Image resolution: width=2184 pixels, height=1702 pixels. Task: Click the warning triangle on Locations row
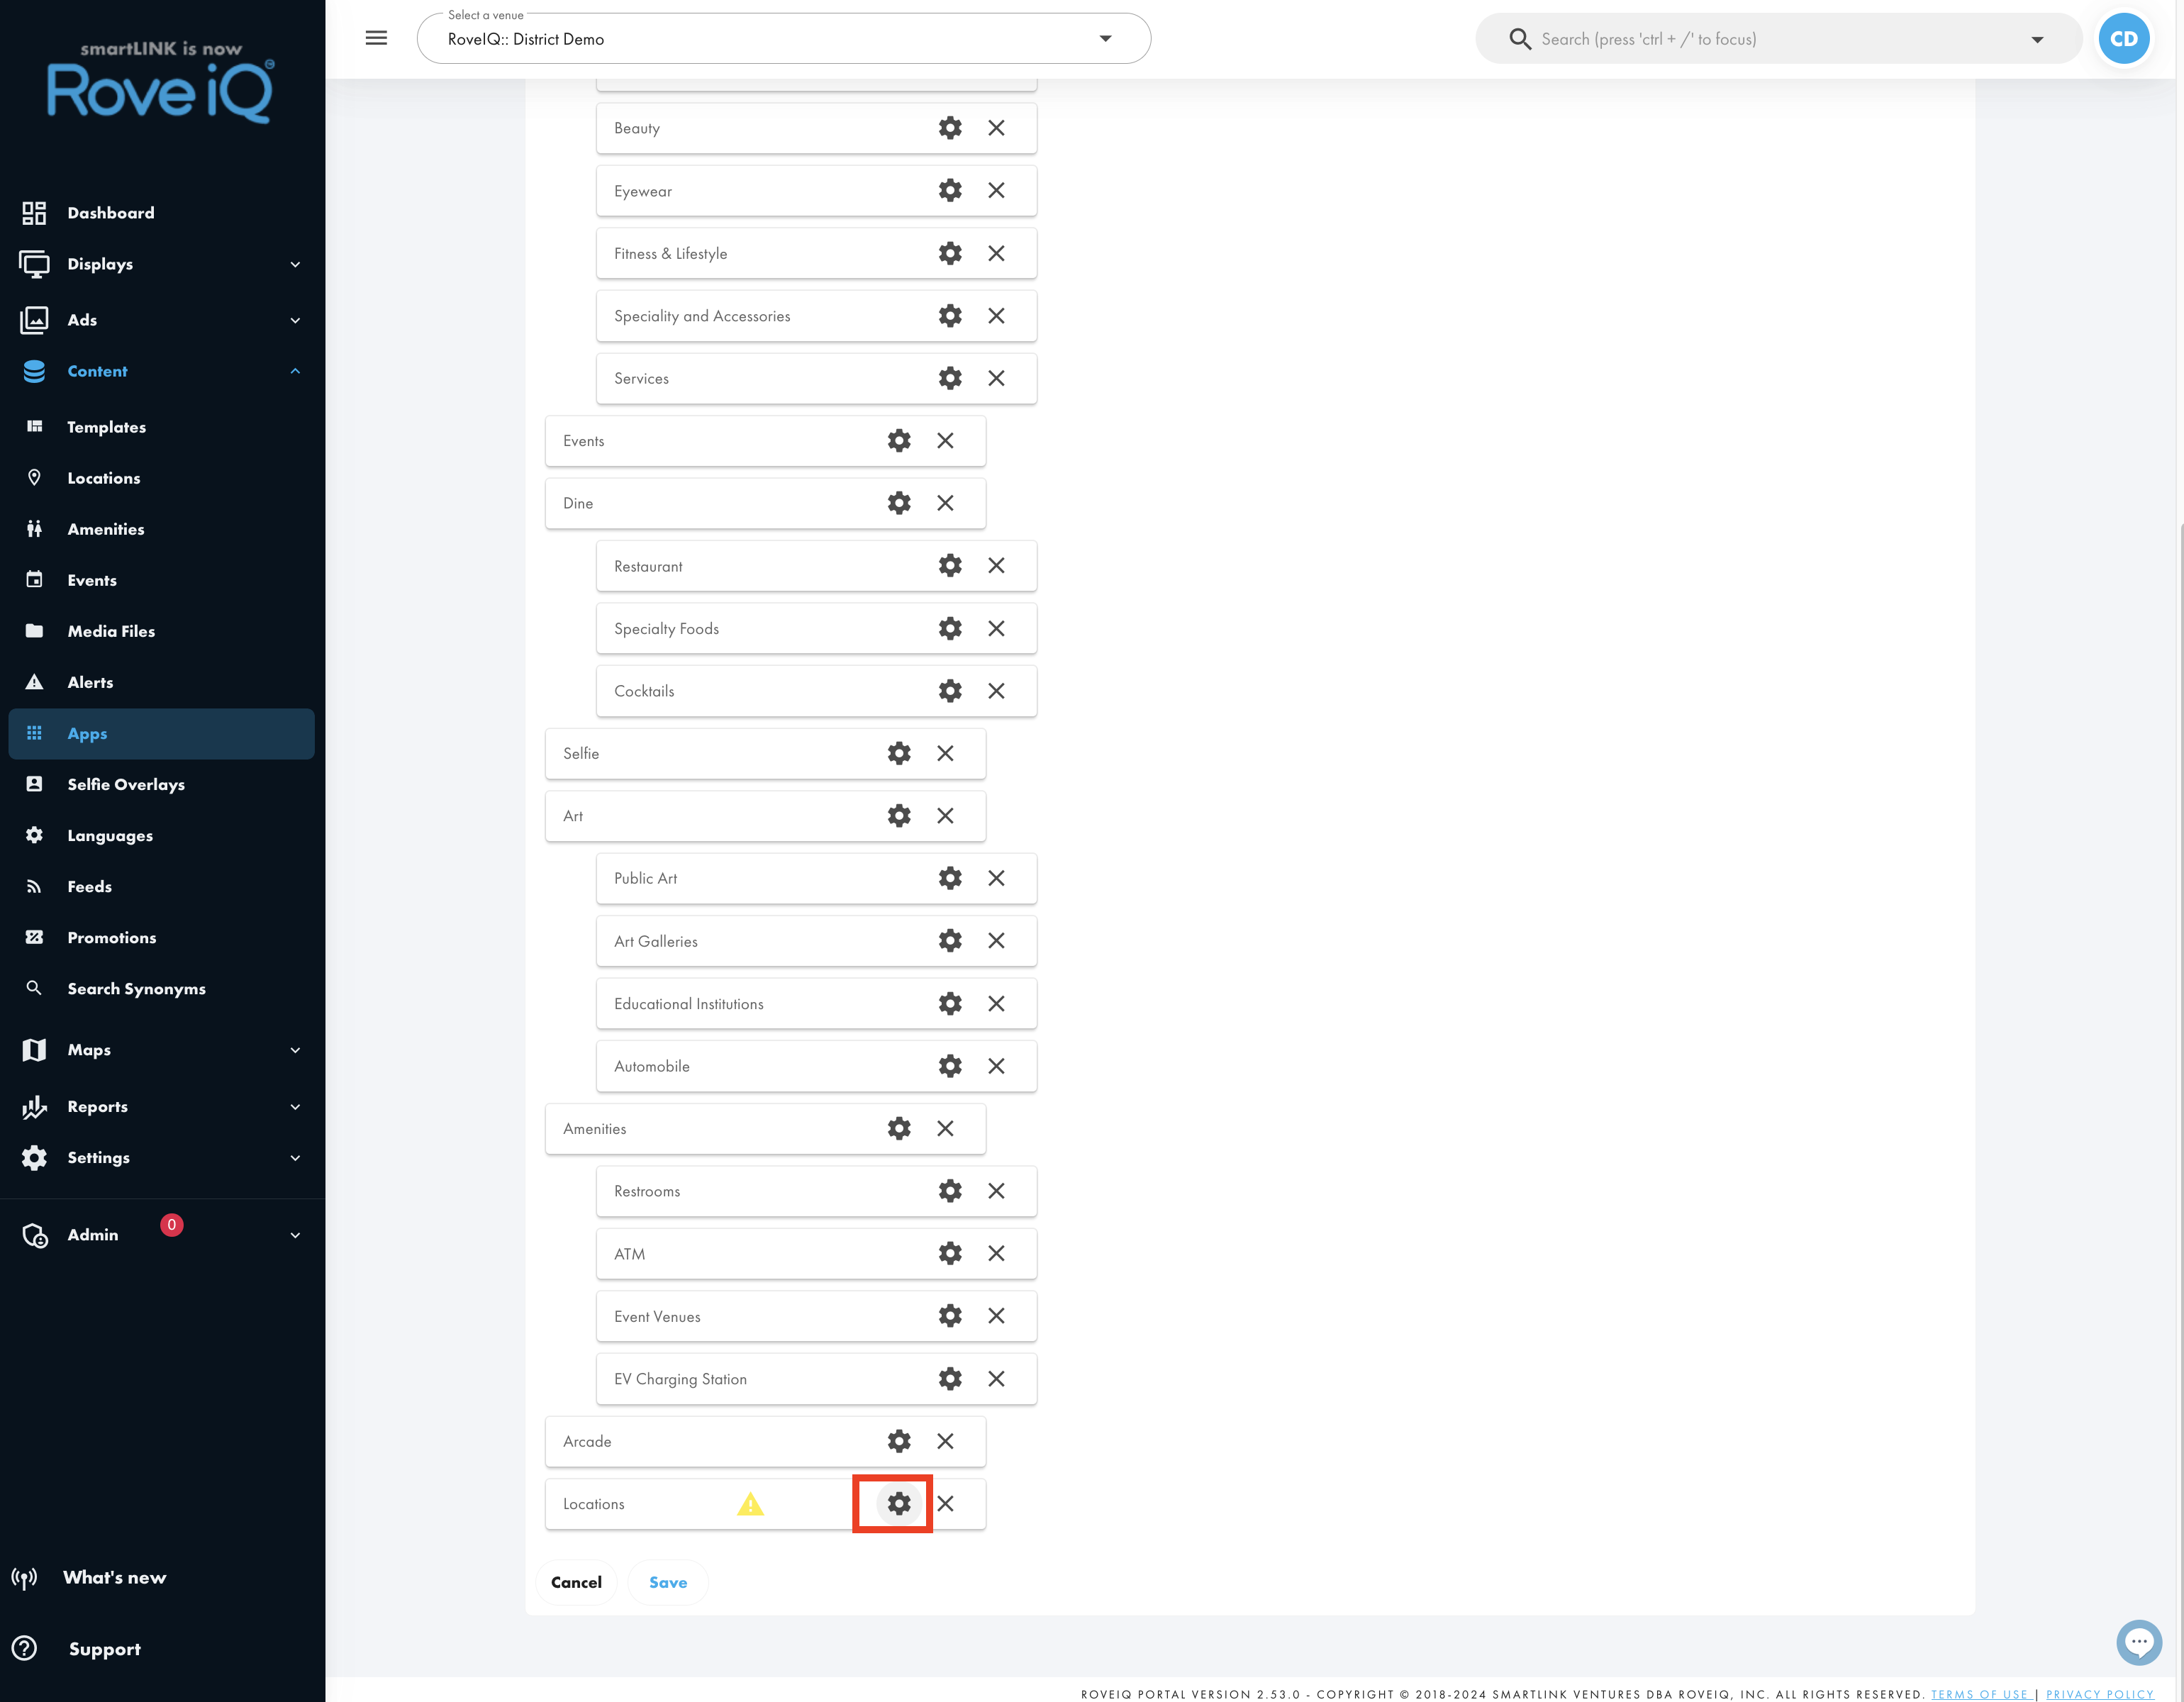tap(750, 1503)
